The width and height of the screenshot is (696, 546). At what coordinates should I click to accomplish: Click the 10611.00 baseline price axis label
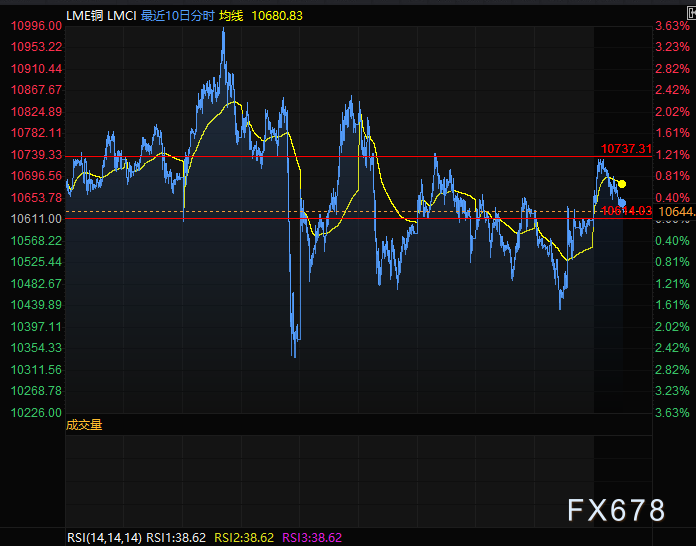(x=37, y=219)
